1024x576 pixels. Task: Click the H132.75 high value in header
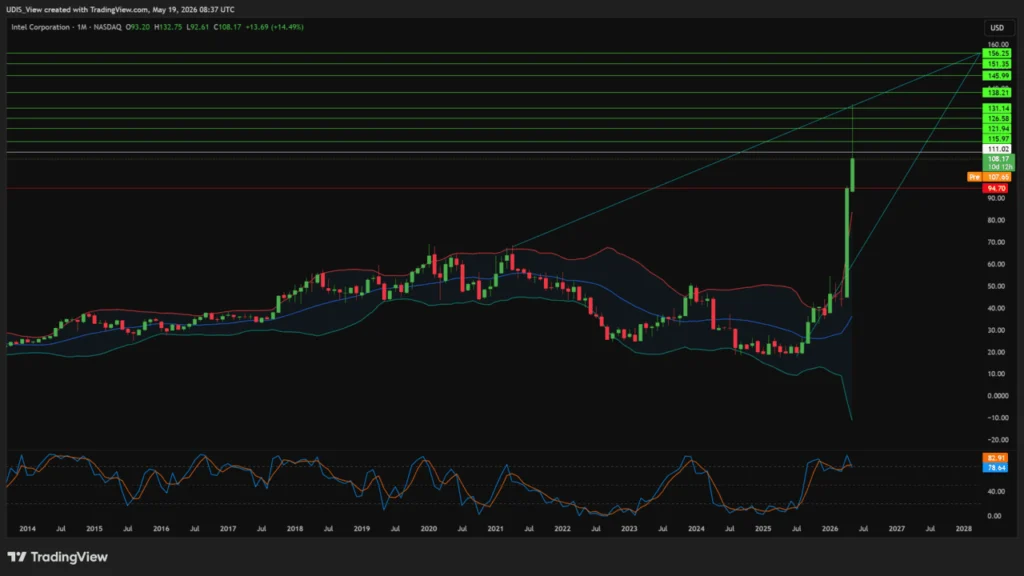[168, 27]
